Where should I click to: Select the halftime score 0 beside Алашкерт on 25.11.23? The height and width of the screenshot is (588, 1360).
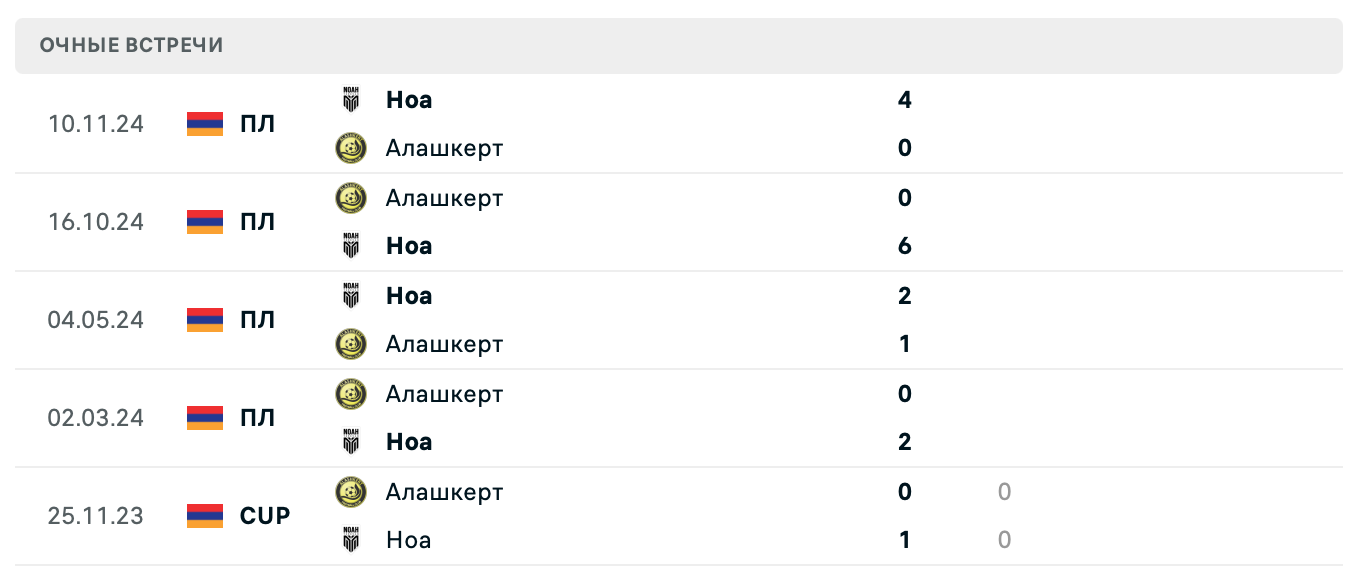pyautogui.click(x=1004, y=491)
